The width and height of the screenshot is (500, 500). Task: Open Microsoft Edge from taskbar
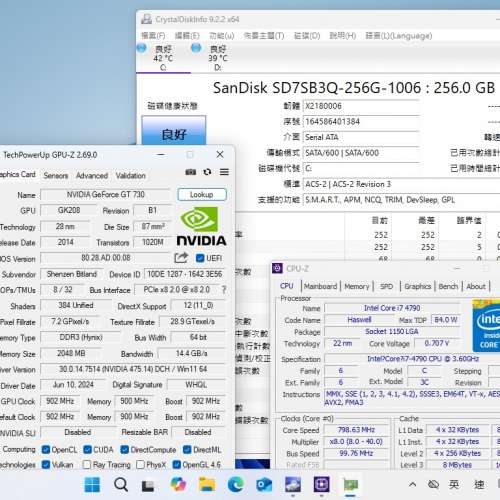click(x=235, y=485)
